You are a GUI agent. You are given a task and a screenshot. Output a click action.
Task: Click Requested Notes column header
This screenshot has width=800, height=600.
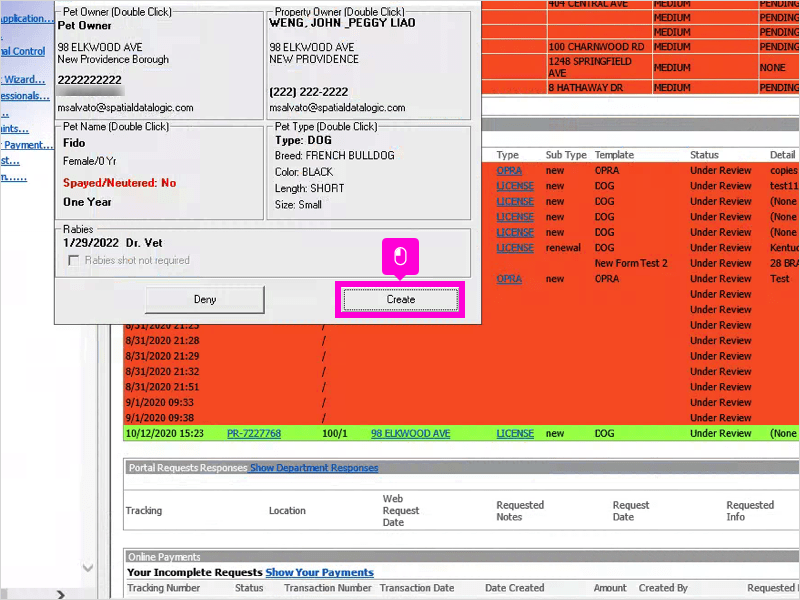520,511
